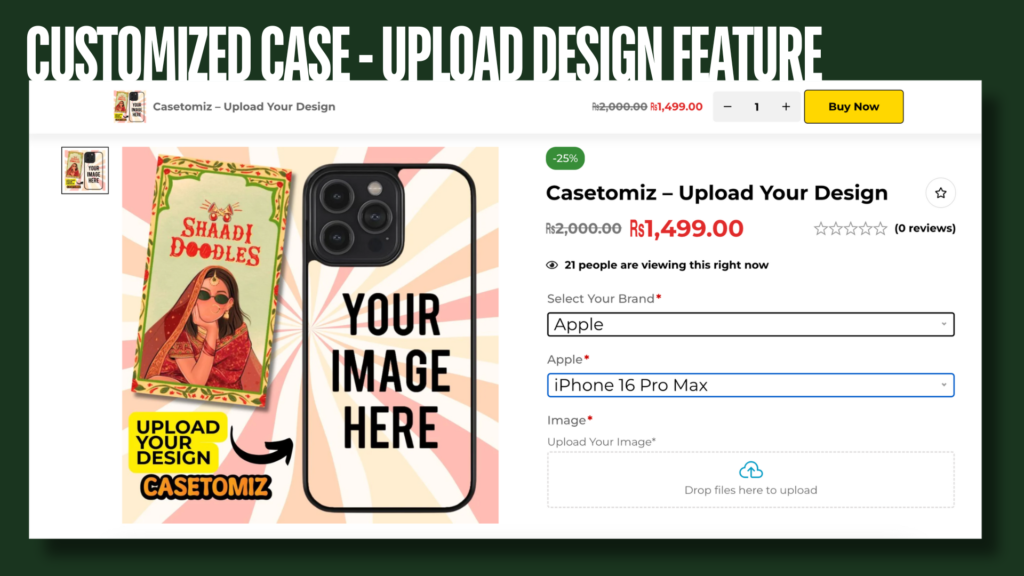The height and width of the screenshot is (576, 1024).
Task: Click the eye icon beside viewer count
Action: tap(552, 265)
